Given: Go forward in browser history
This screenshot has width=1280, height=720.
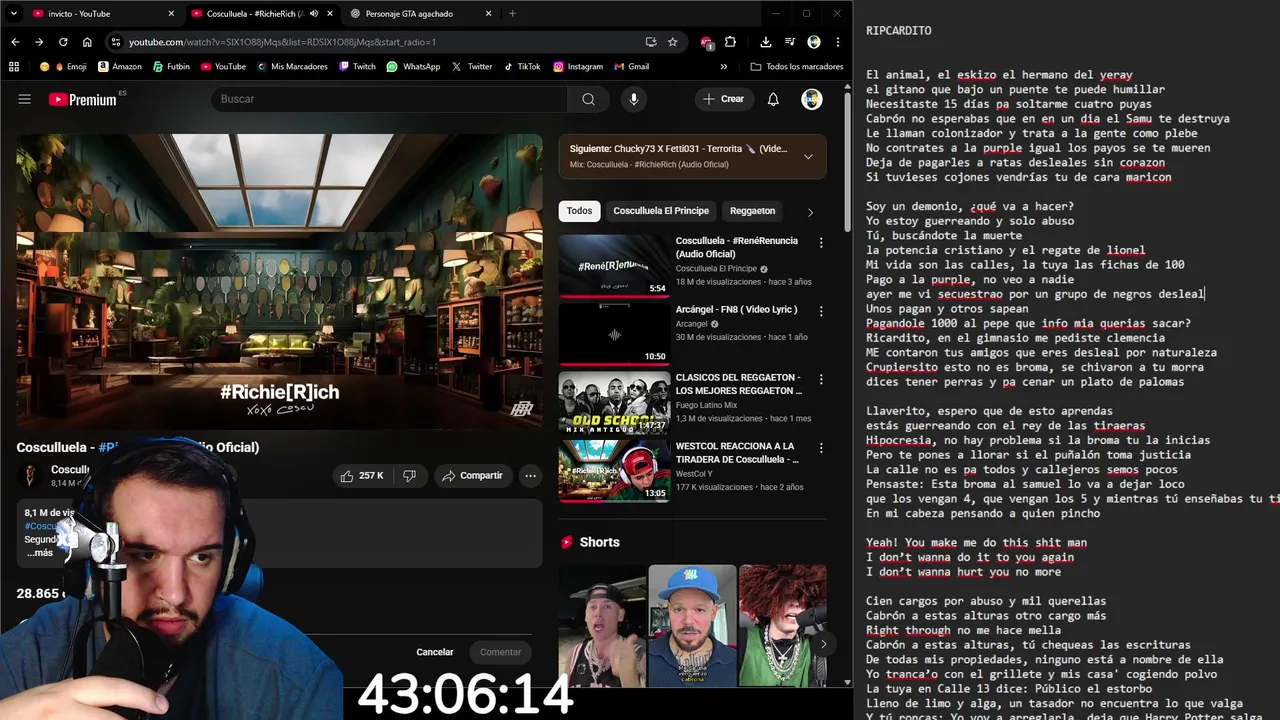Looking at the screenshot, I should click(39, 42).
